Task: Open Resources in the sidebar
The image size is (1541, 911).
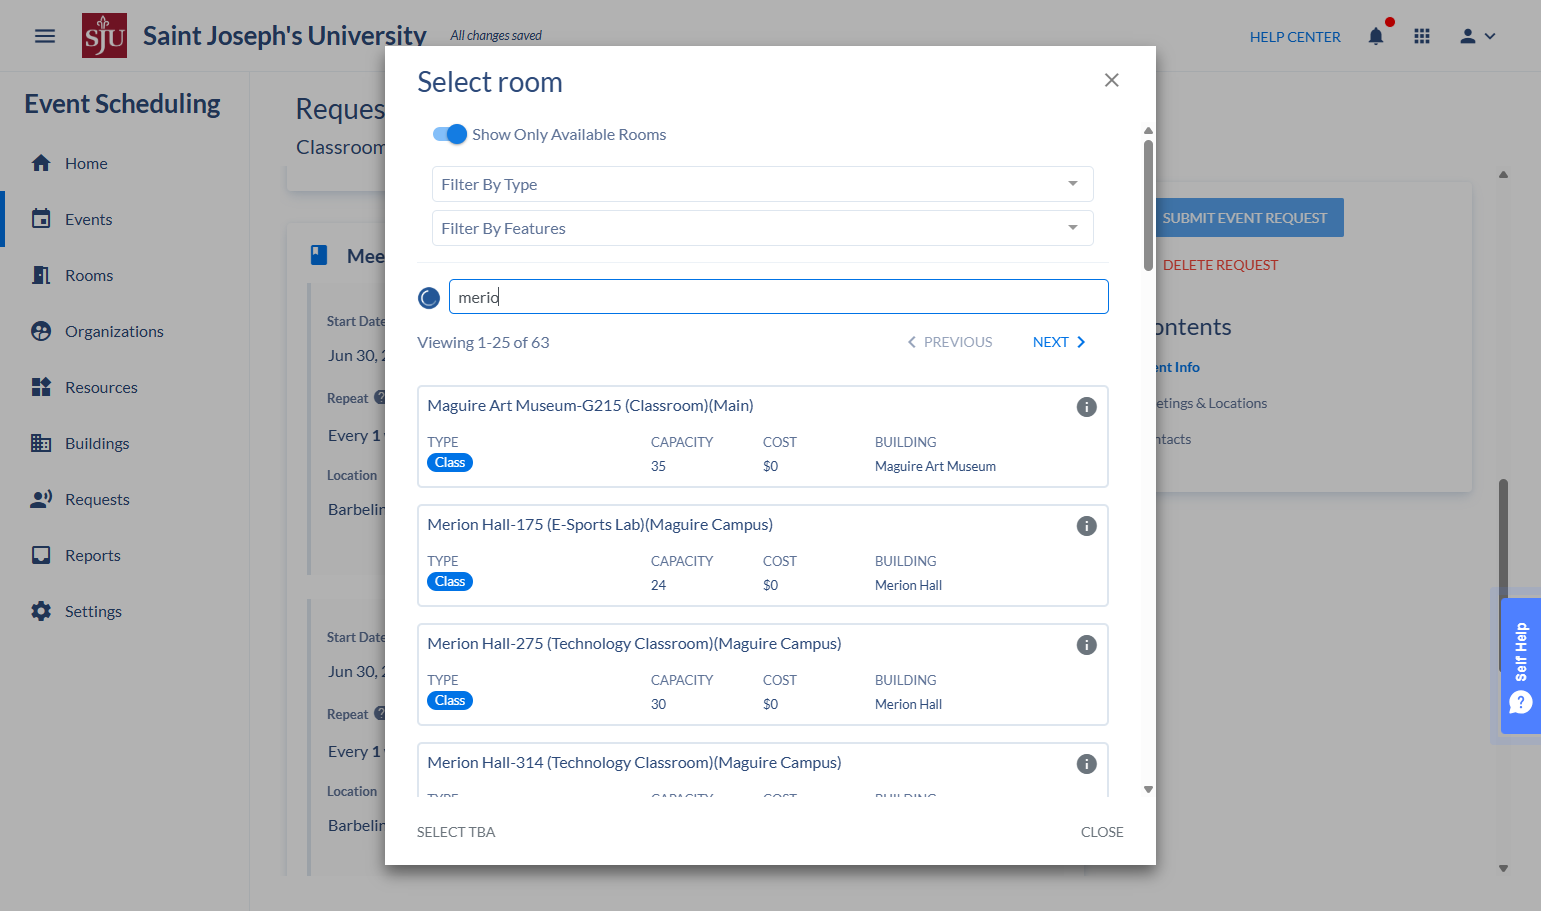Action: click(101, 387)
